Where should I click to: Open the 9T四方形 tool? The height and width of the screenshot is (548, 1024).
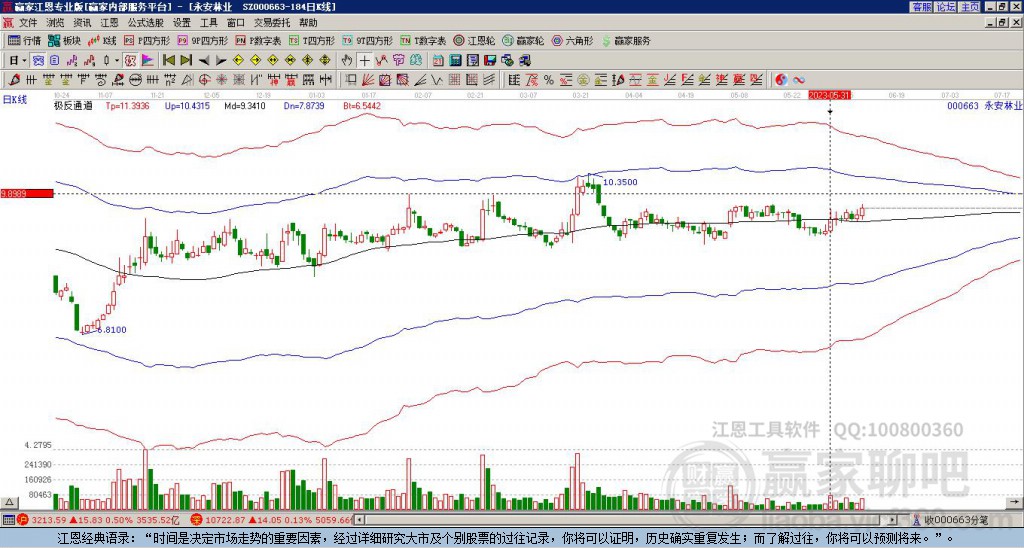pyautogui.click(x=368, y=40)
